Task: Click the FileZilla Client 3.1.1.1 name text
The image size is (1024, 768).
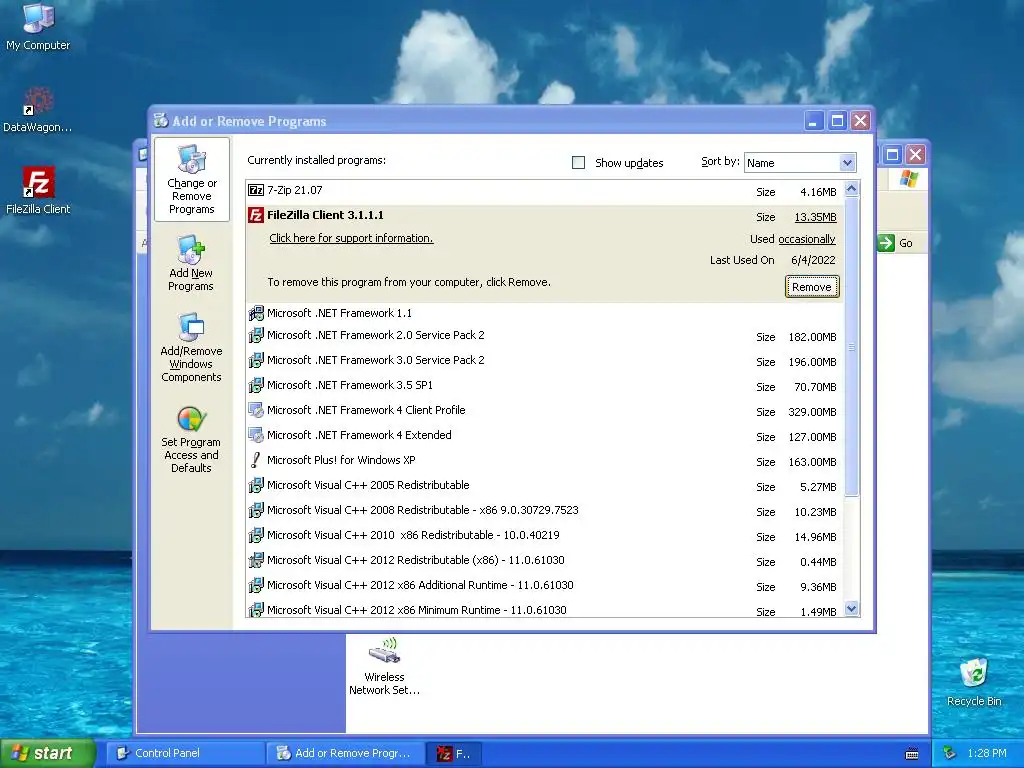Action: point(325,215)
